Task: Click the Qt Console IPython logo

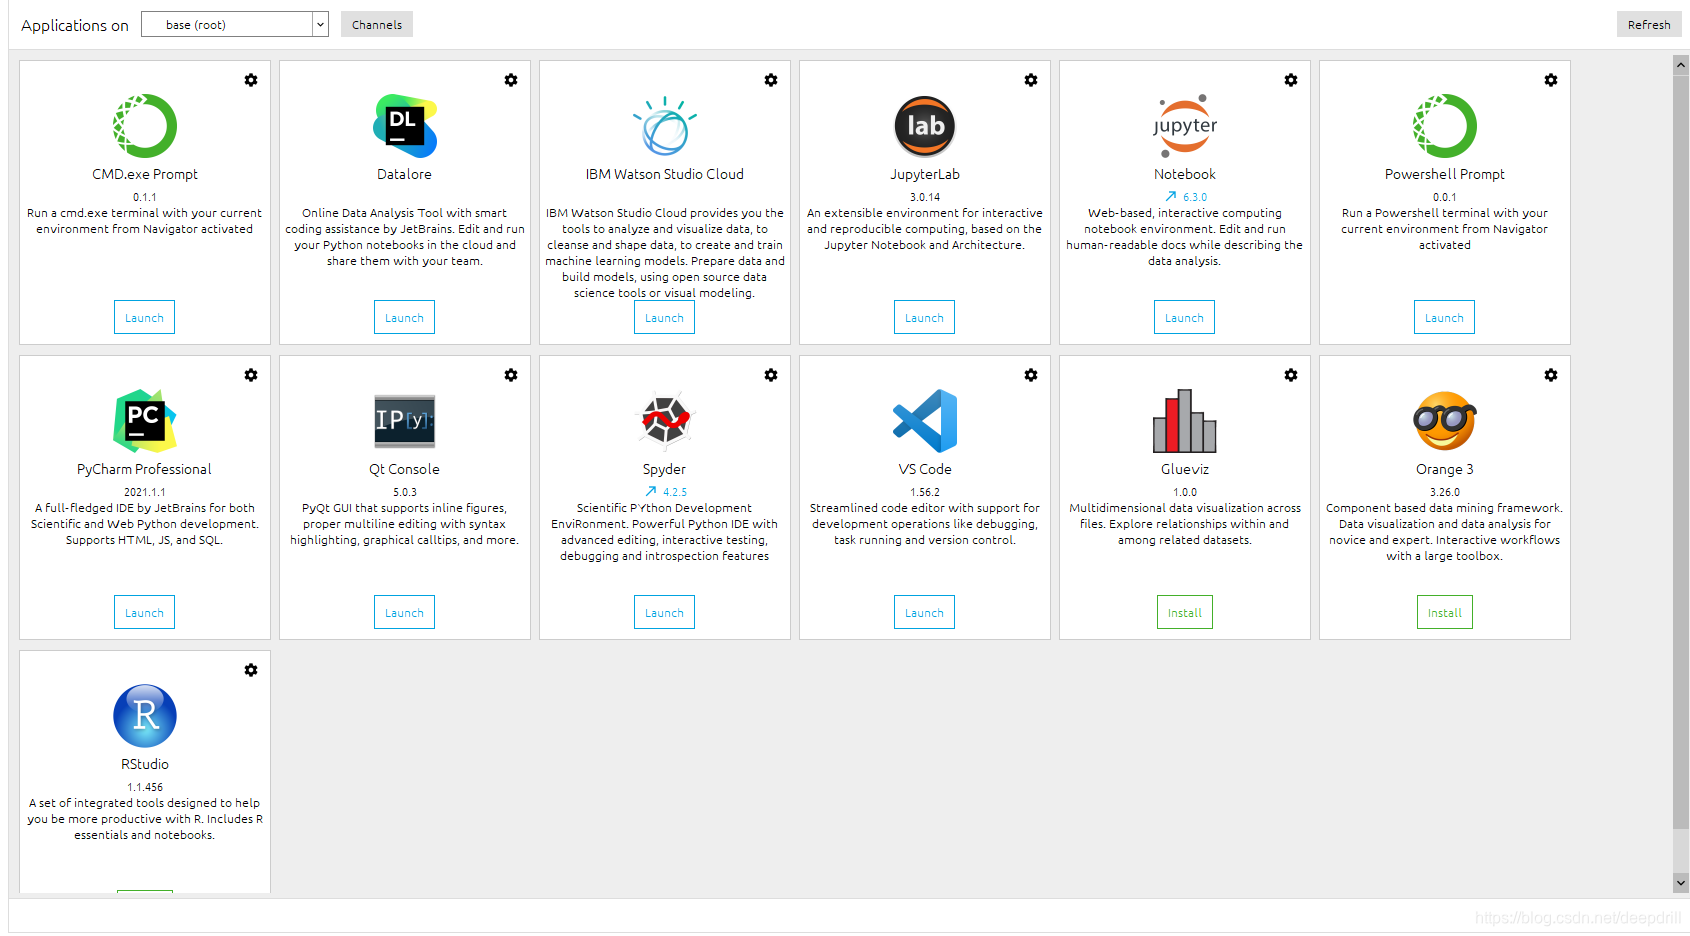Action: [405, 421]
